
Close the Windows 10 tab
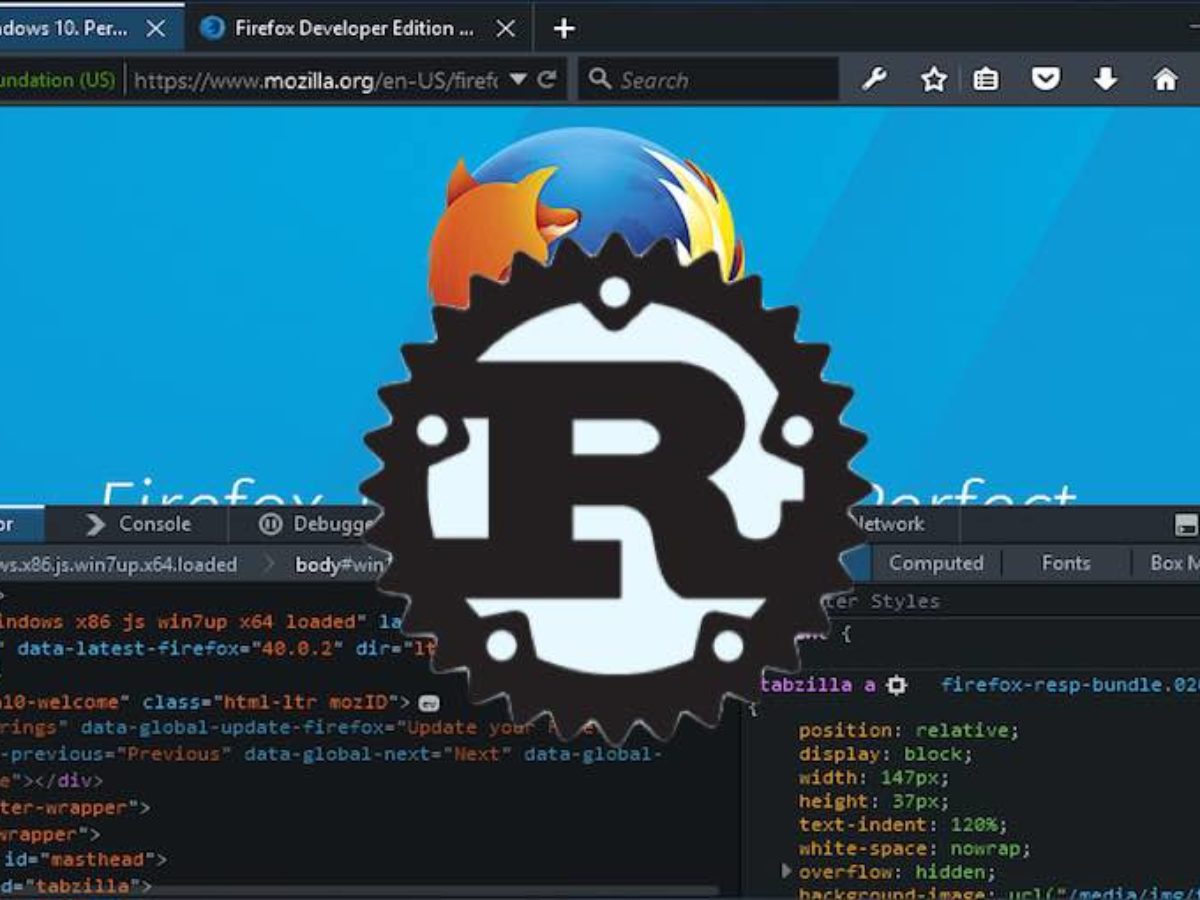[156, 29]
